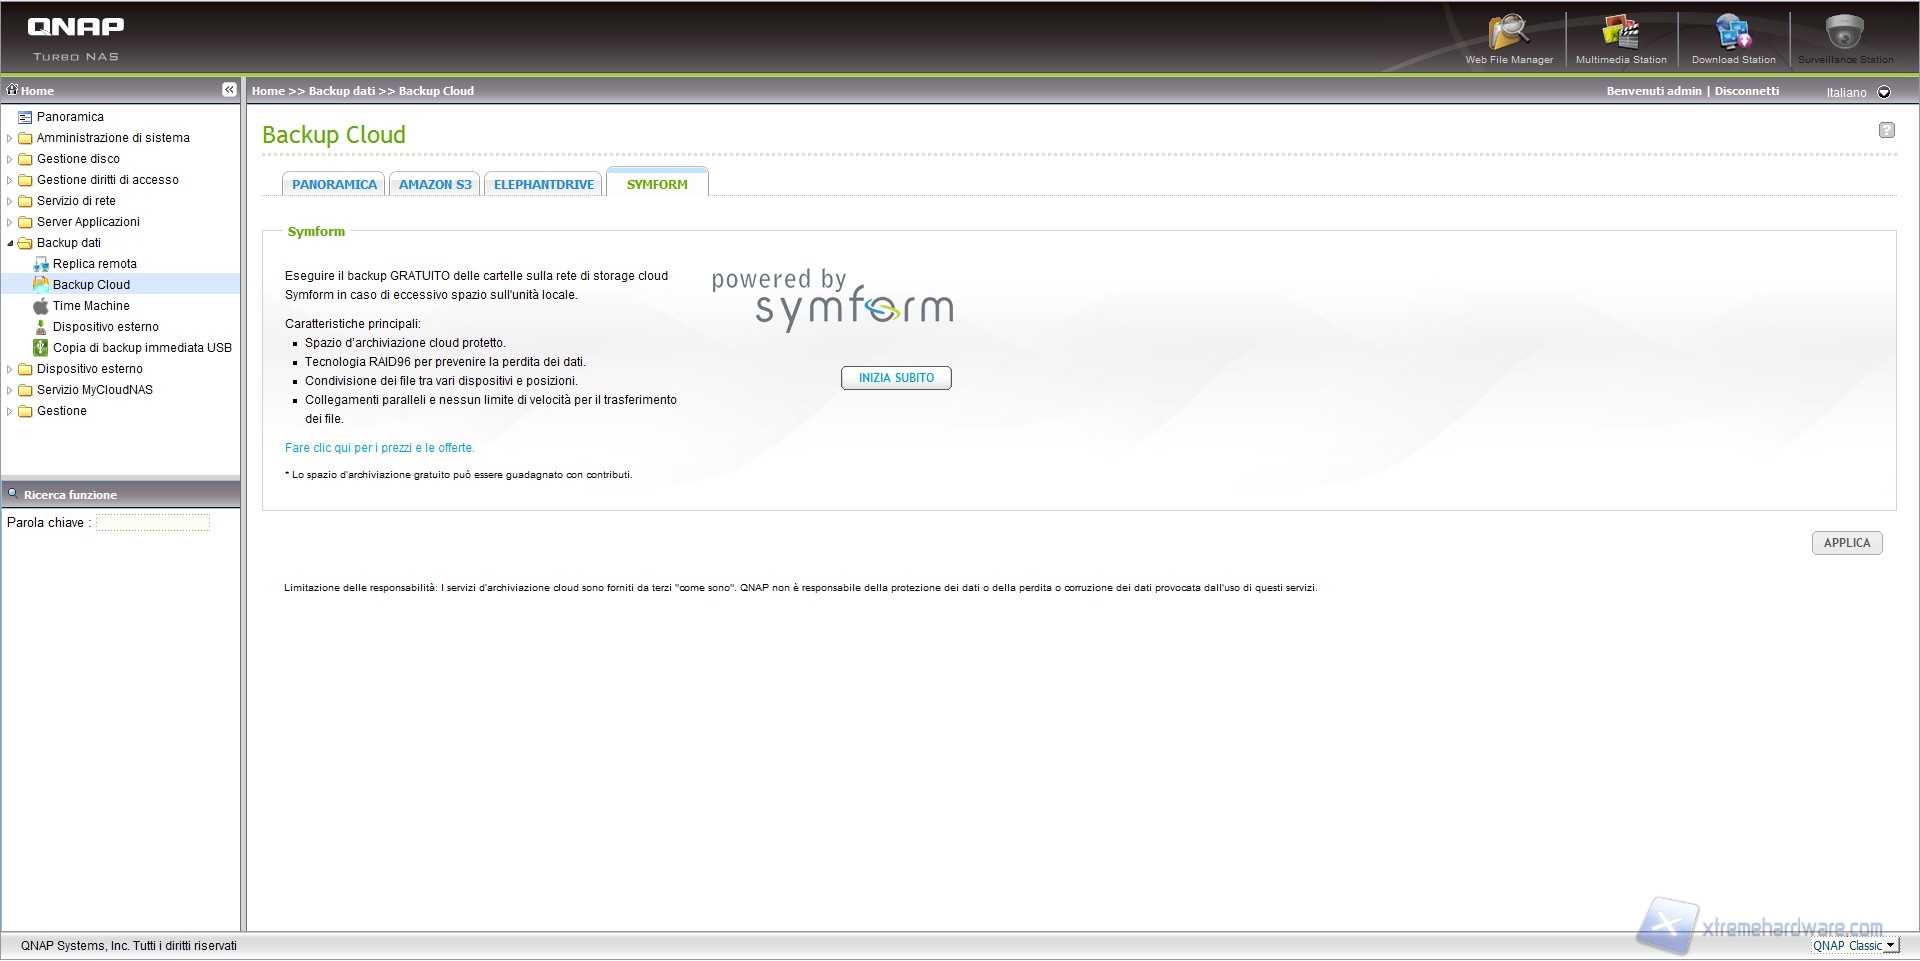Collapse the Backup dati tree node

[10, 243]
